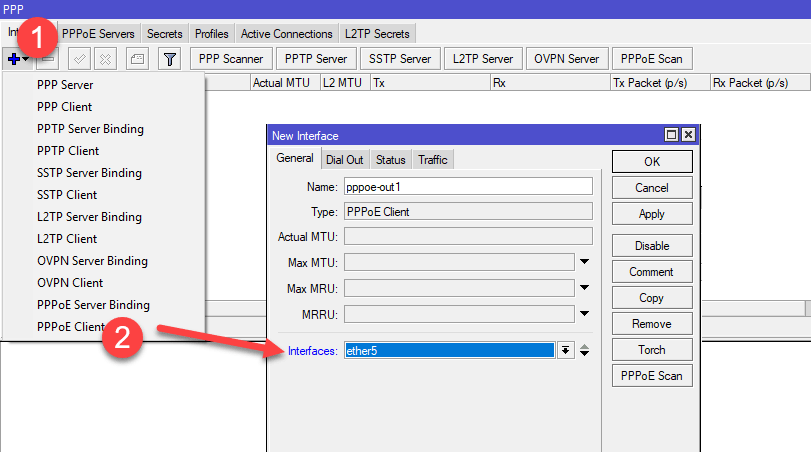The image size is (811, 452).
Task: Click the Name field containing pppoe-out1
Action: pos(468,187)
